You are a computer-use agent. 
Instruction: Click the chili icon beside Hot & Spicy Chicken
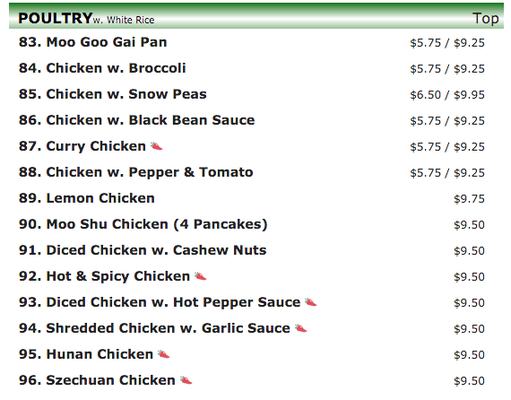click(x=200, y=276)
